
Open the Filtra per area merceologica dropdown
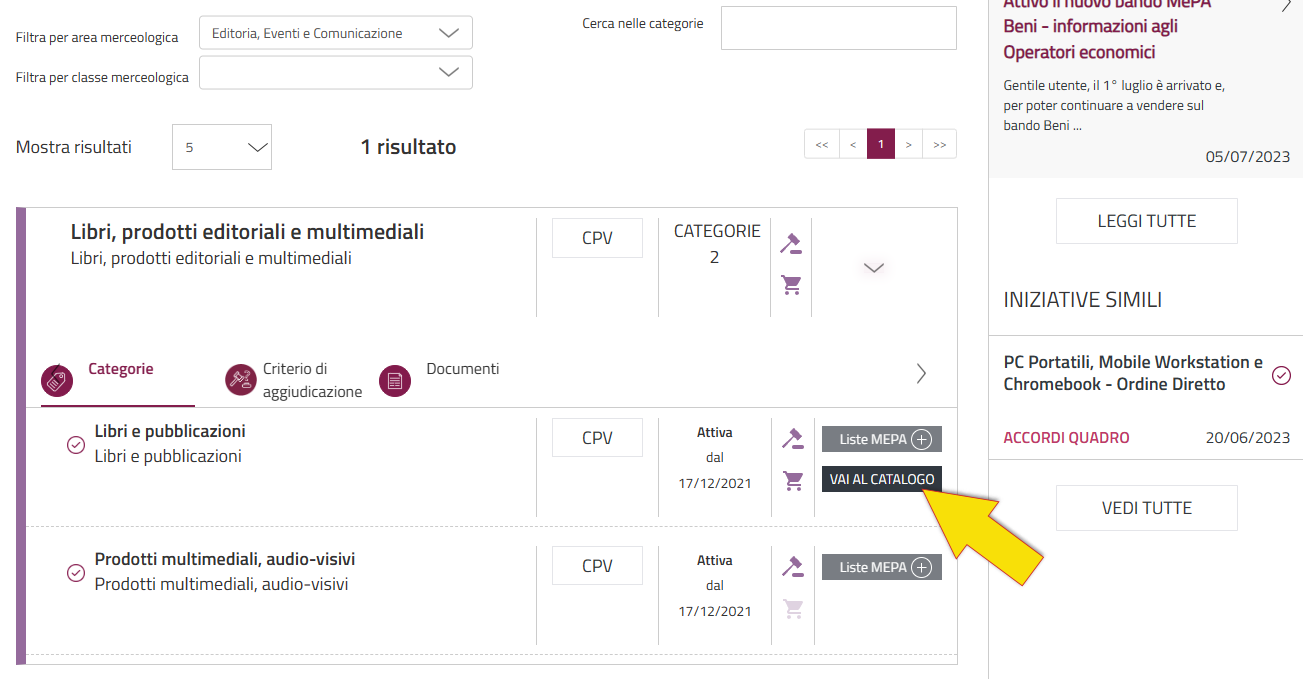click(336, 33)
